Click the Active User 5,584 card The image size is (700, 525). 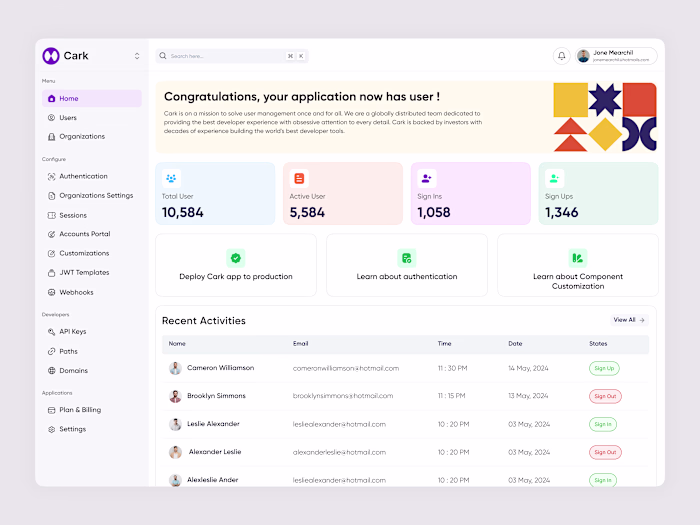pos(343,193)
